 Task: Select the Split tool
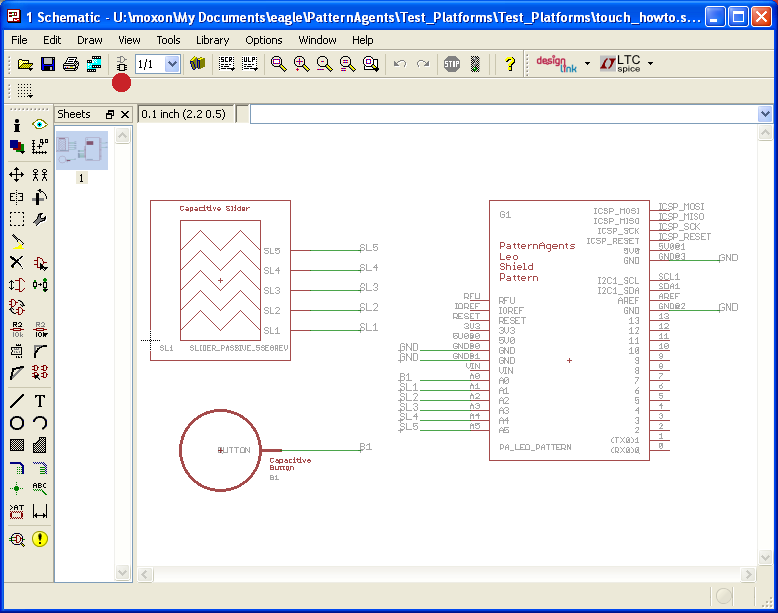tap(17, 372)
